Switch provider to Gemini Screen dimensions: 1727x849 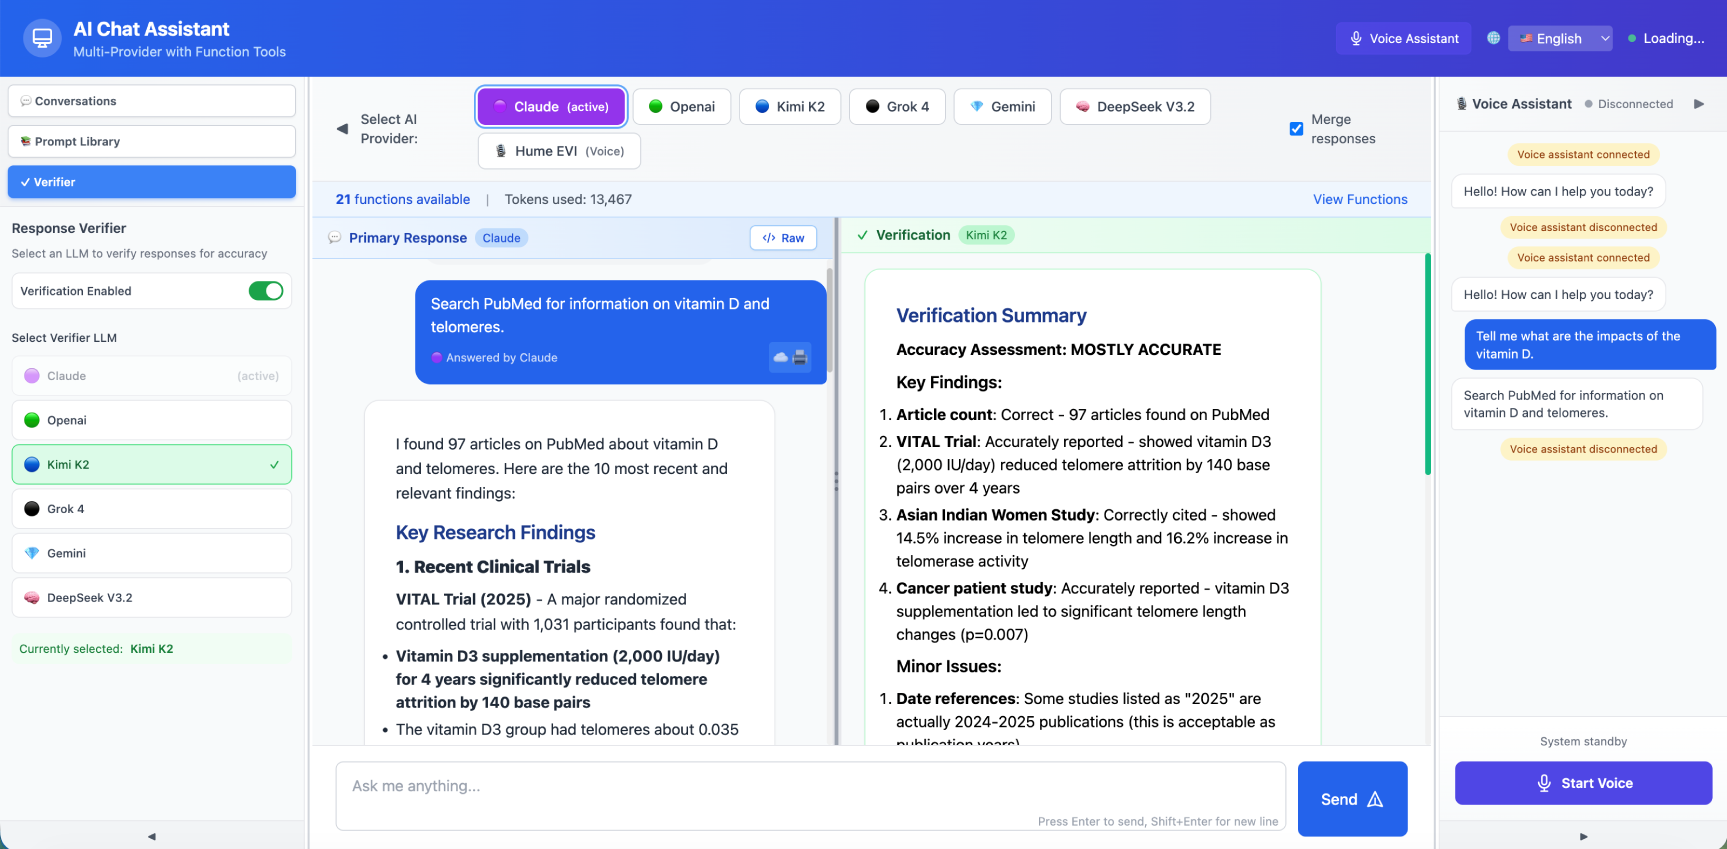coord(1002,107)
